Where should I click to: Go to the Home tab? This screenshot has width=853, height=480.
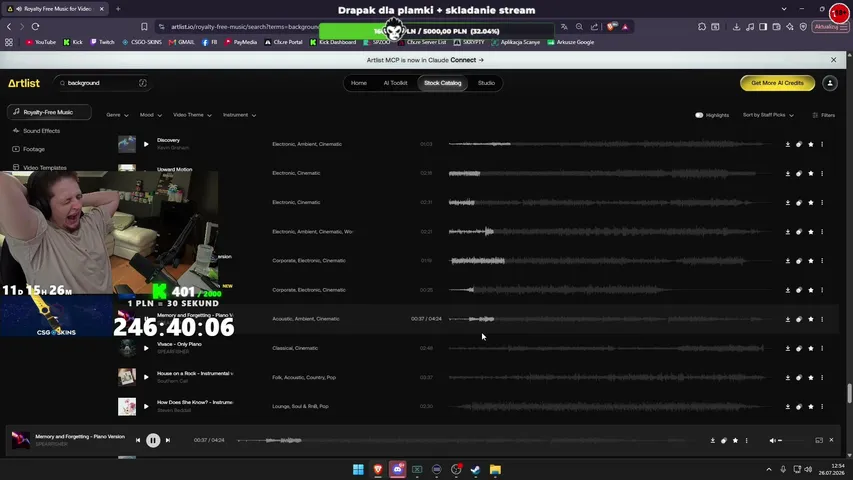[358, 83]
